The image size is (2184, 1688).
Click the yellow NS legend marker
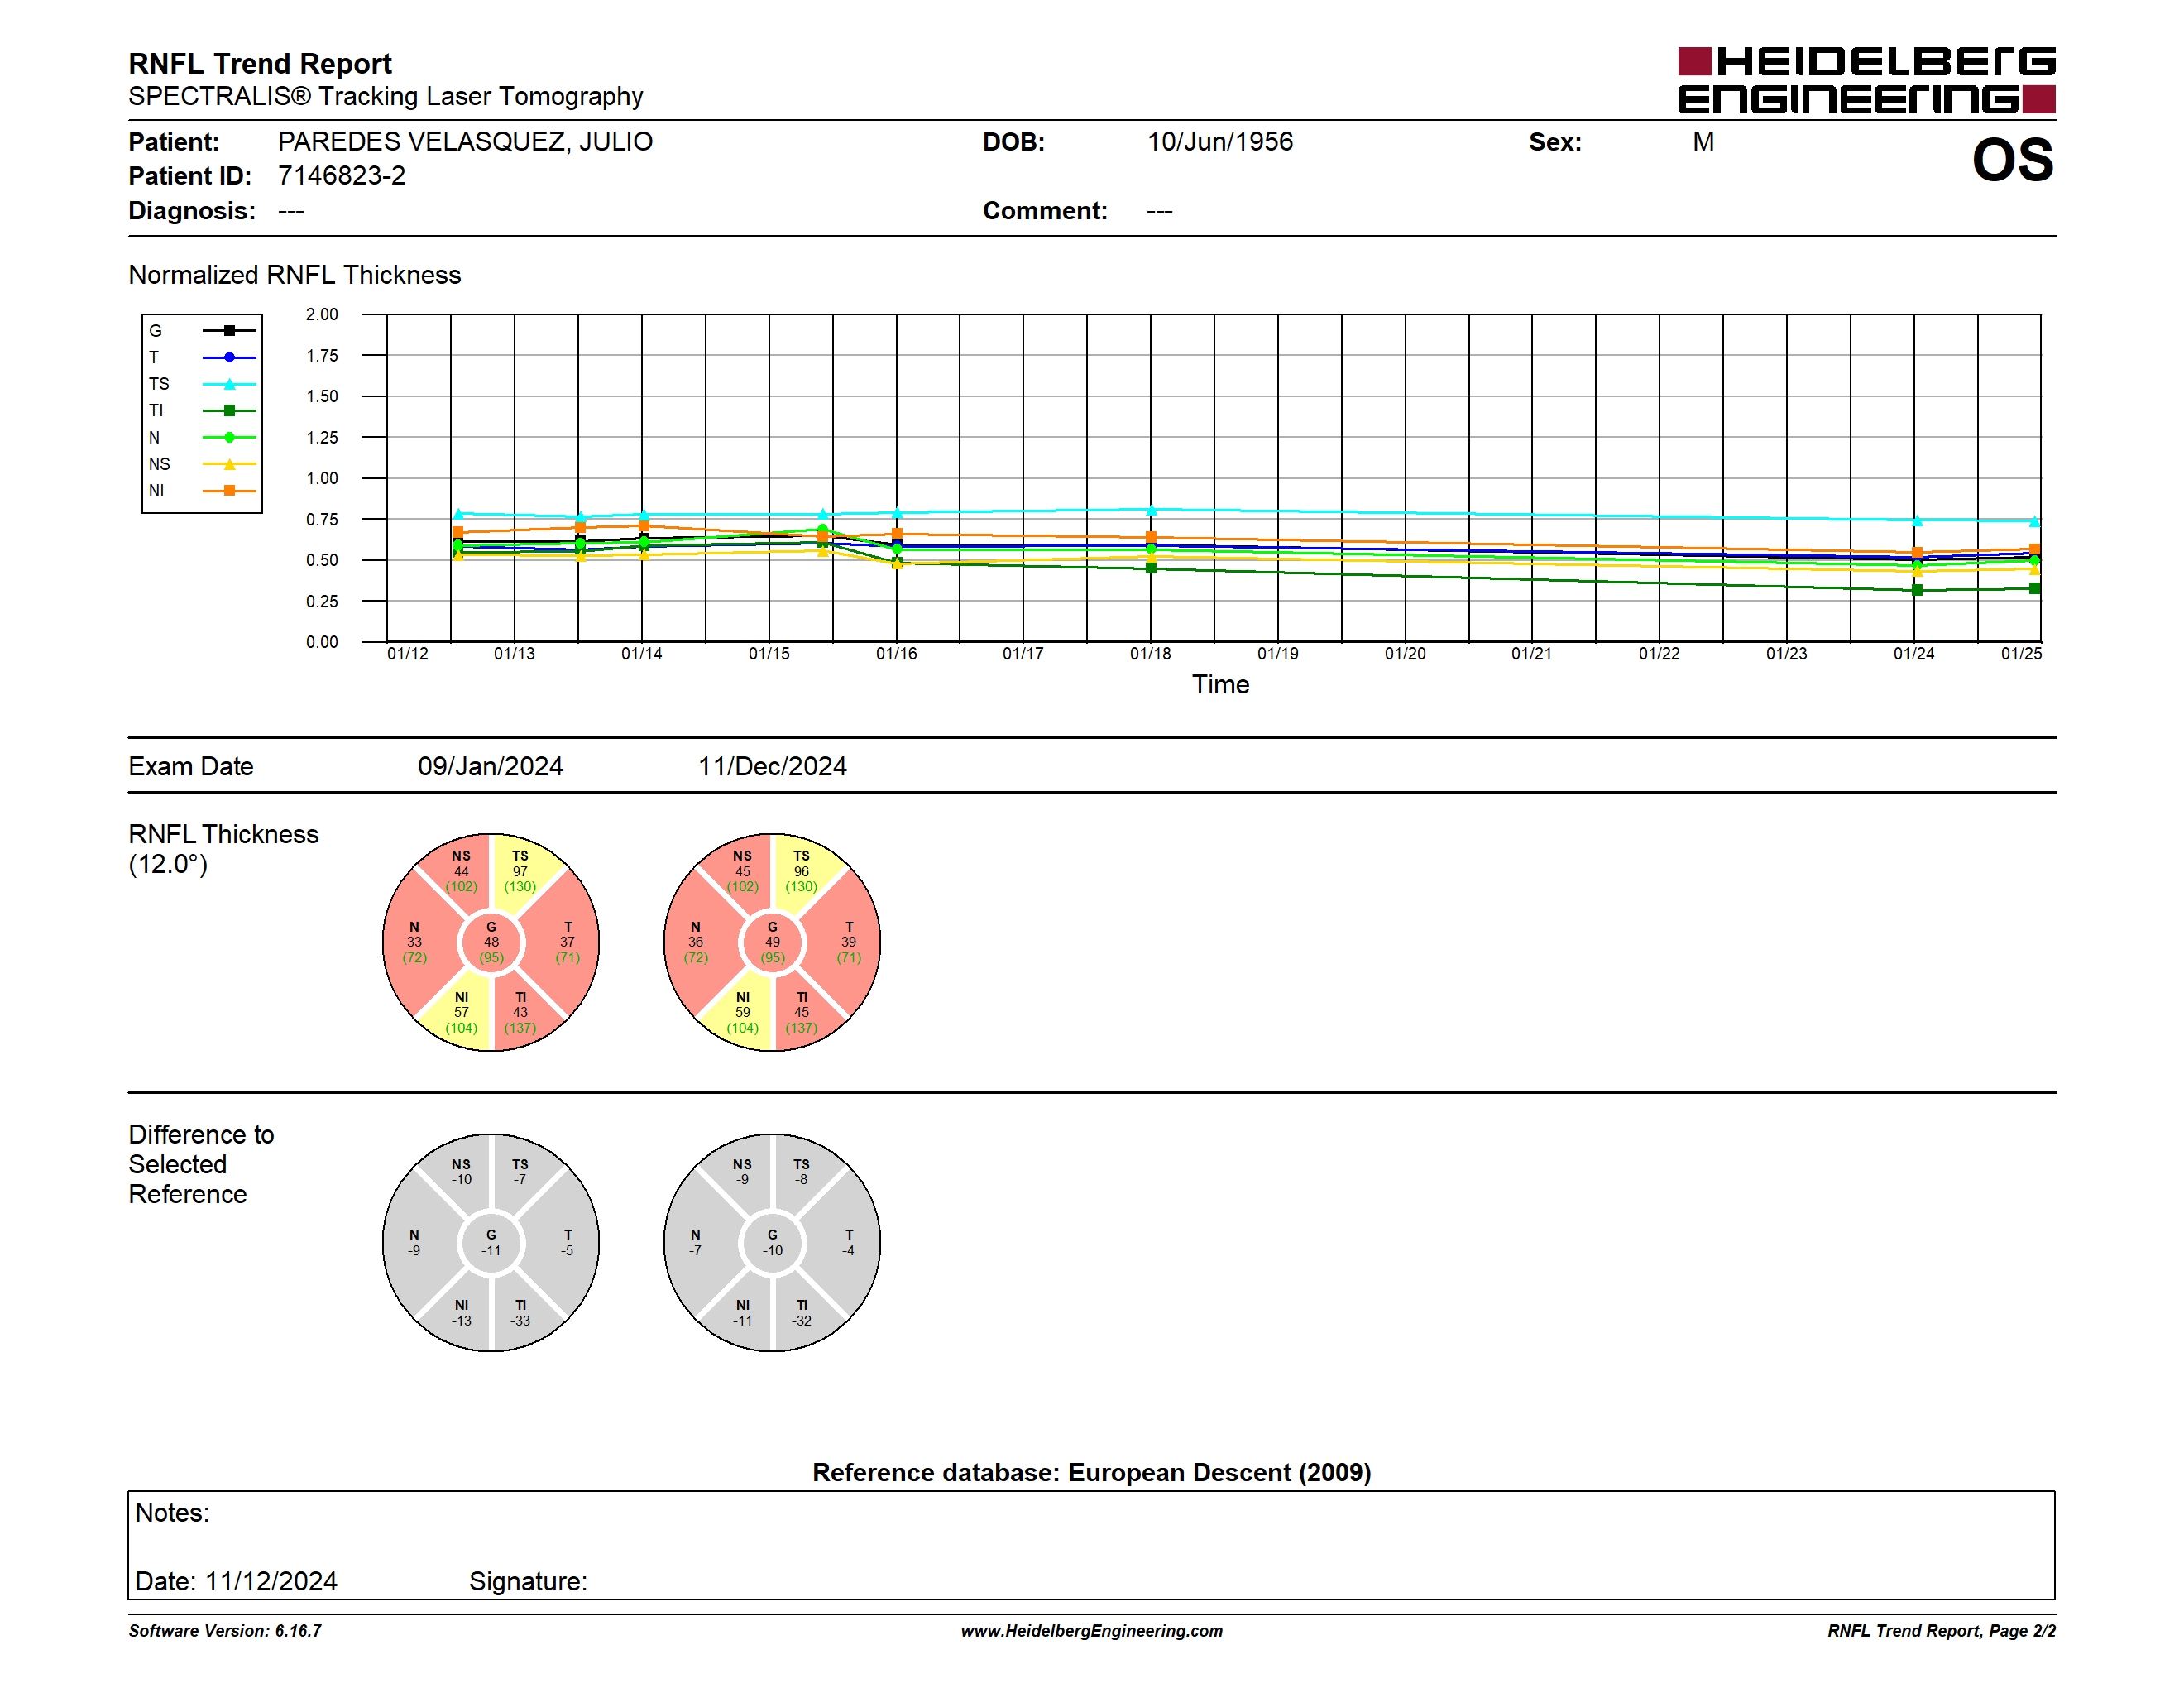(229, 464)
